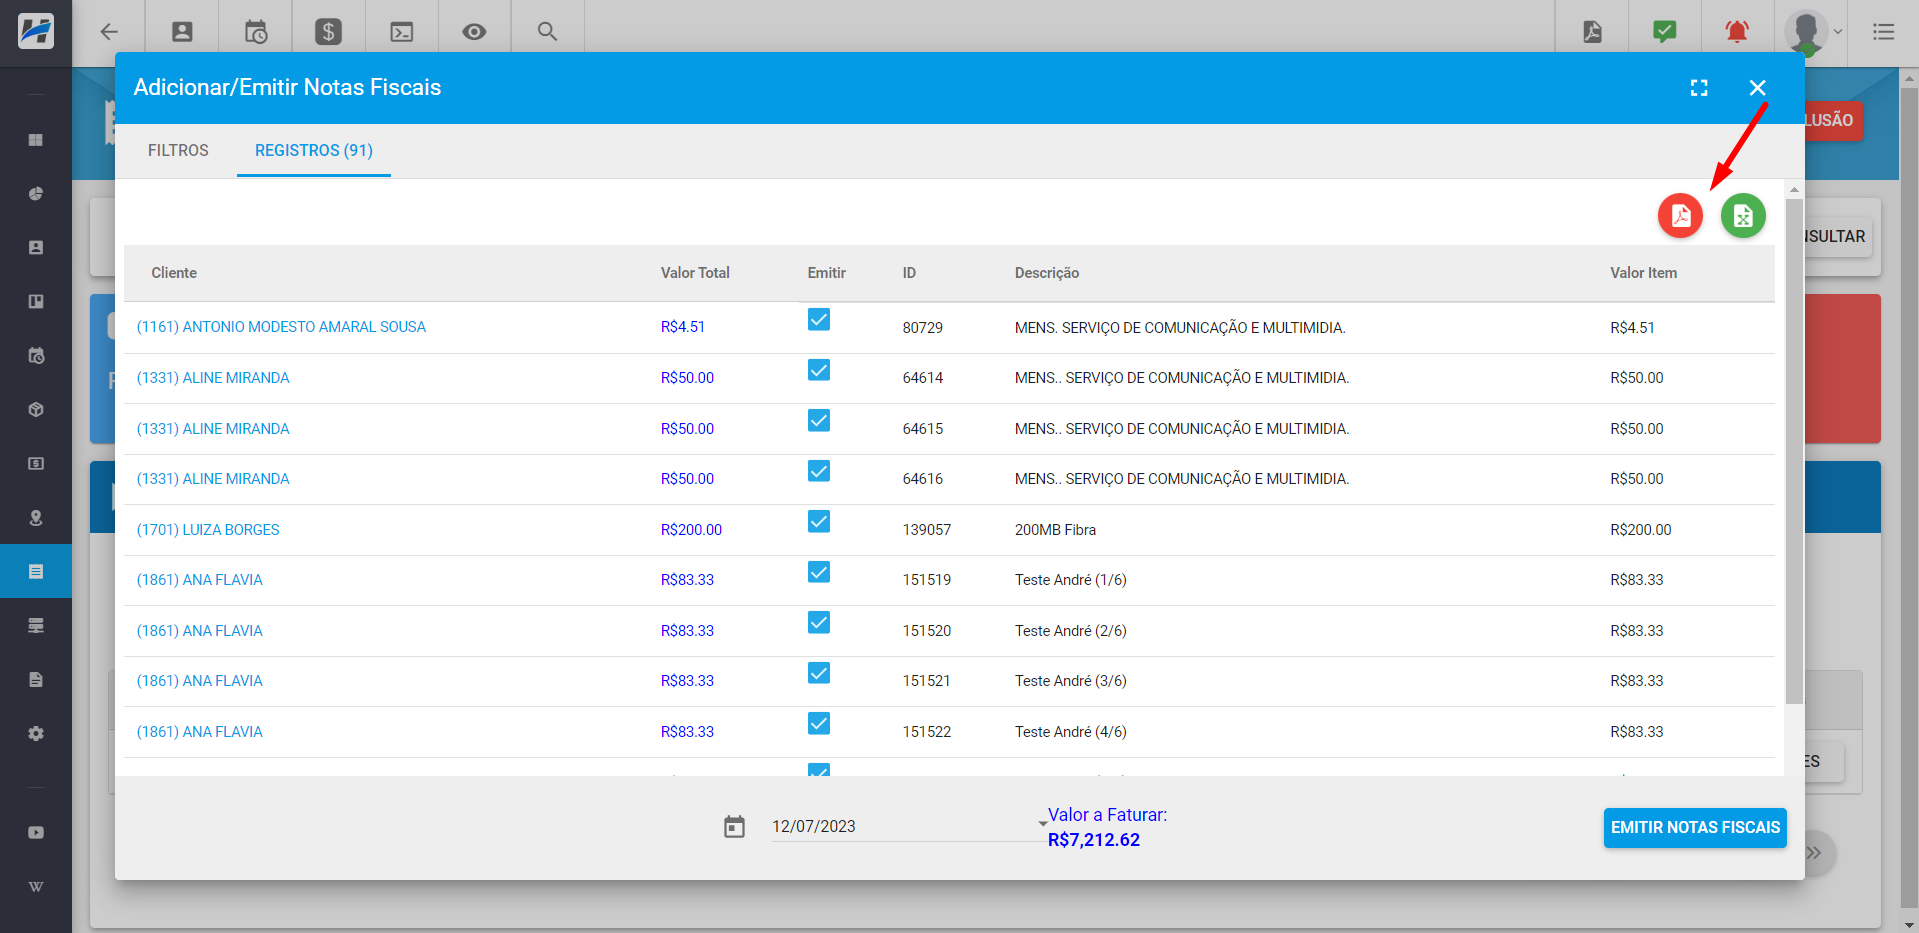Open the red notification bell
The image size is (1919, 933).
click(x=1737, y=32)
